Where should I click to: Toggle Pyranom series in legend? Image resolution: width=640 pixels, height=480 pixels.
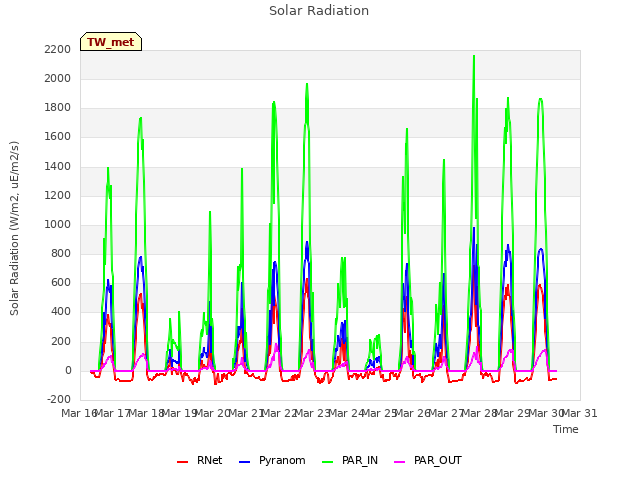click(x=272, y=460)
